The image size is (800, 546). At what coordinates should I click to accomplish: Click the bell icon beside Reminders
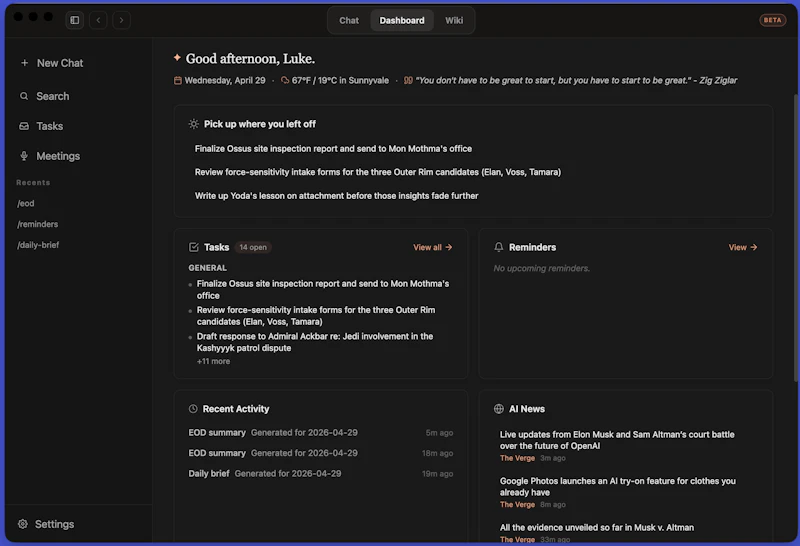tap(498, 247)
